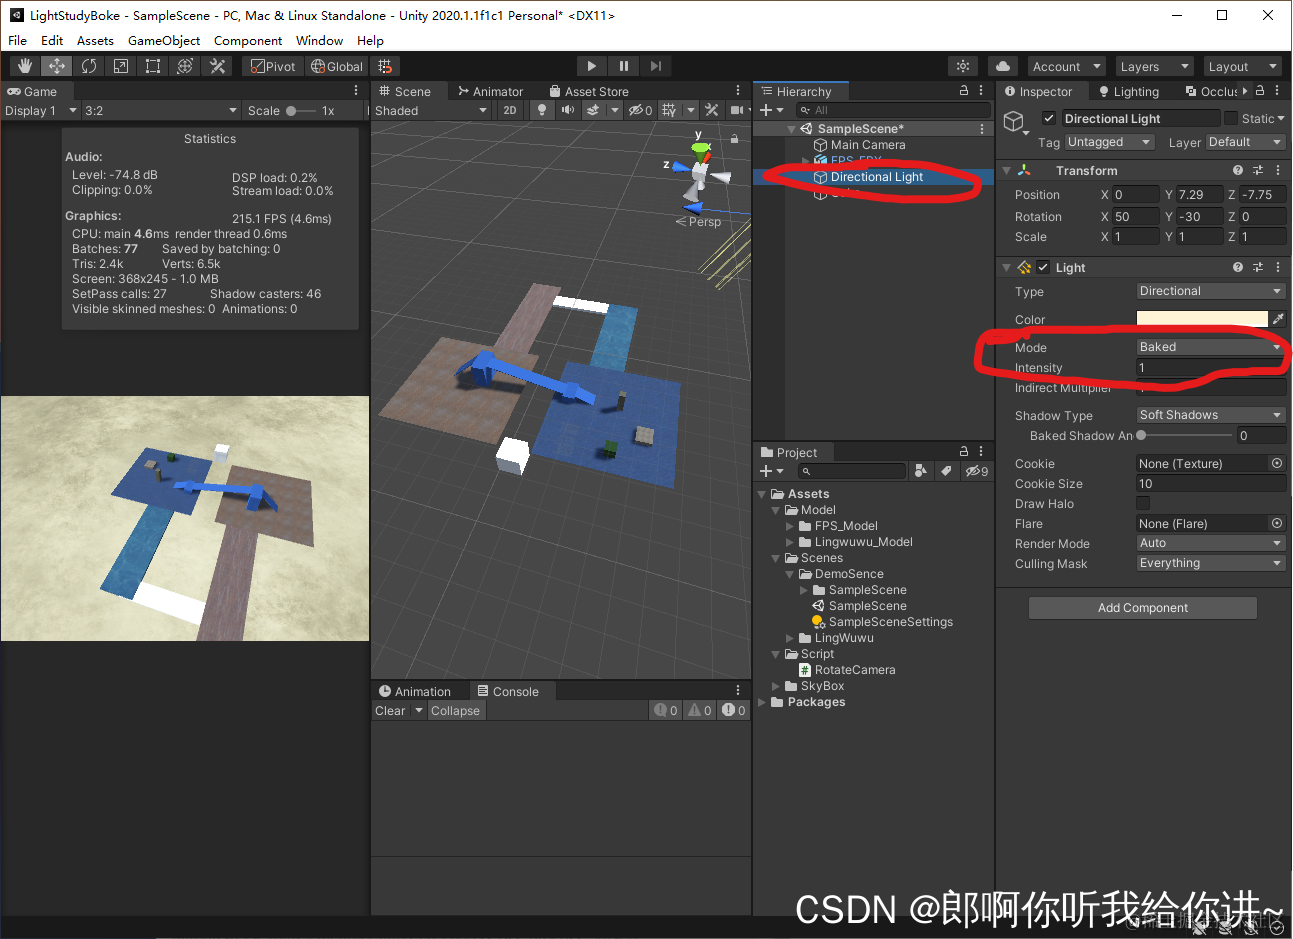Open the Layers dropdown button
Viewport: 1293px width, 939px height.
coord(1153,66)
